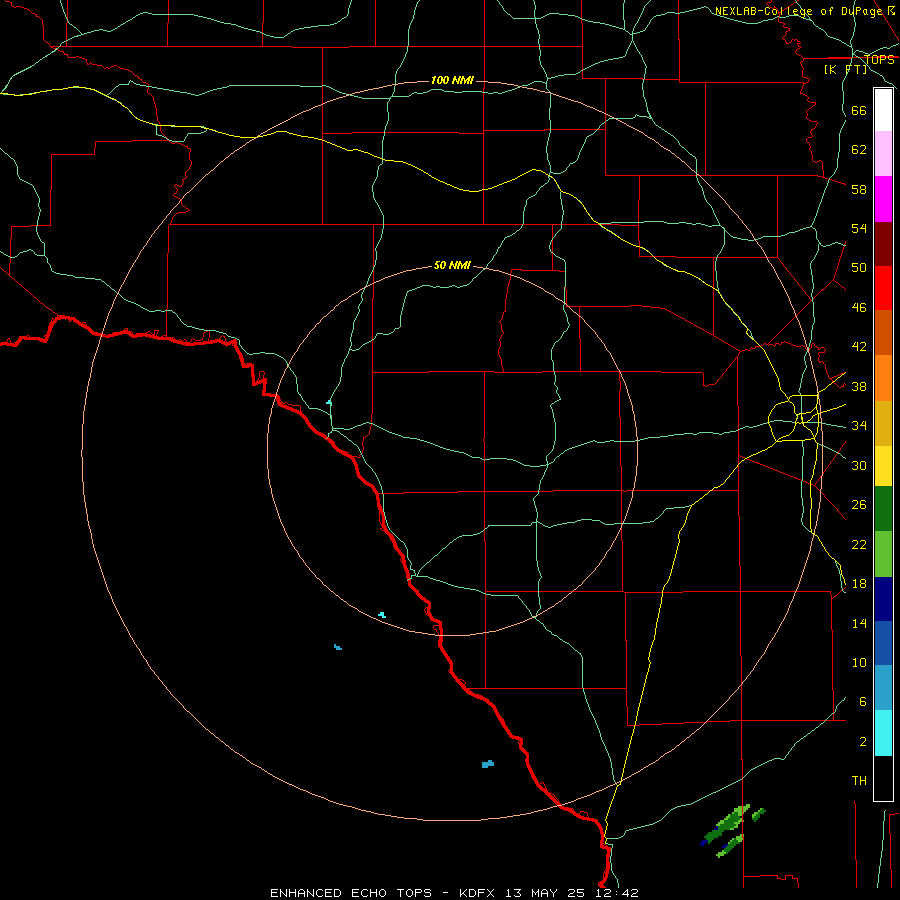
Task: Click the '2' legend value
Action: (863, 741)
